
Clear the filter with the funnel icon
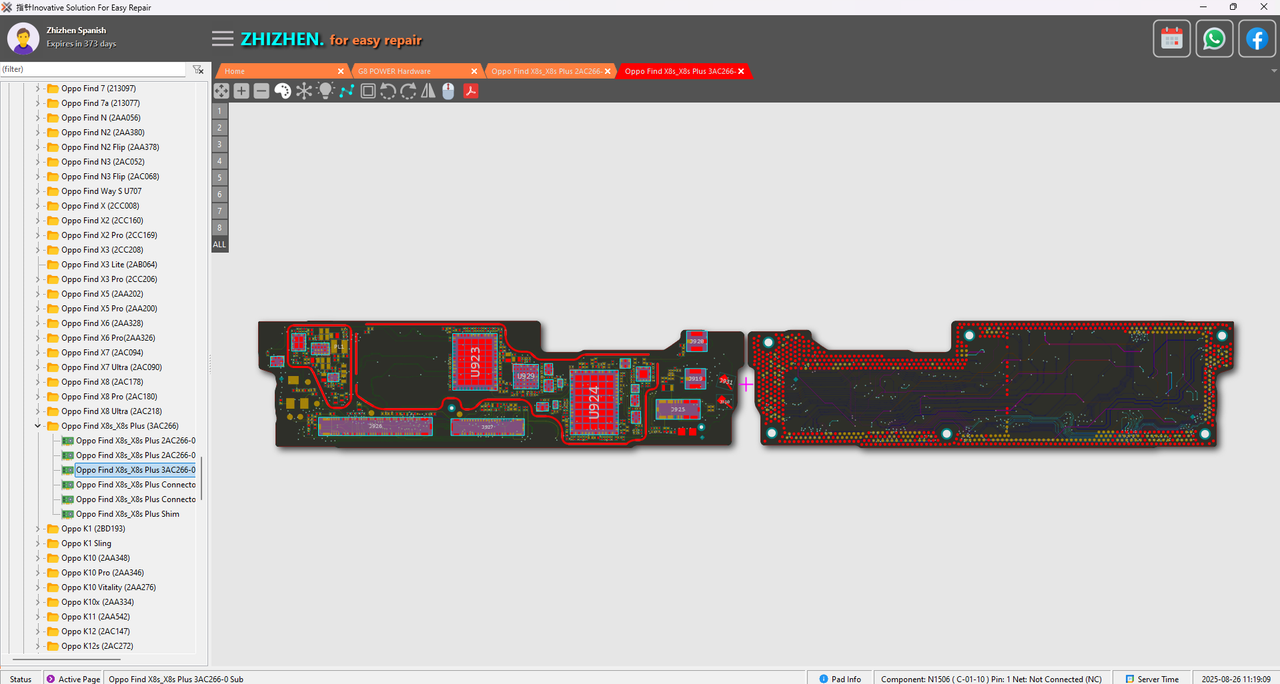coord(198,69)
